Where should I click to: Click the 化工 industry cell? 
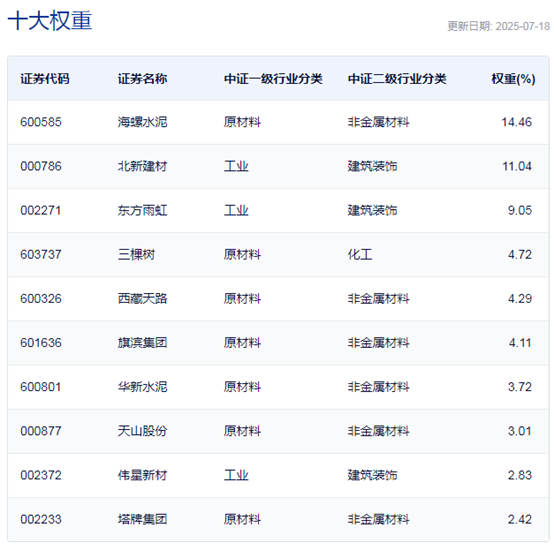click(x=360, y=255)
